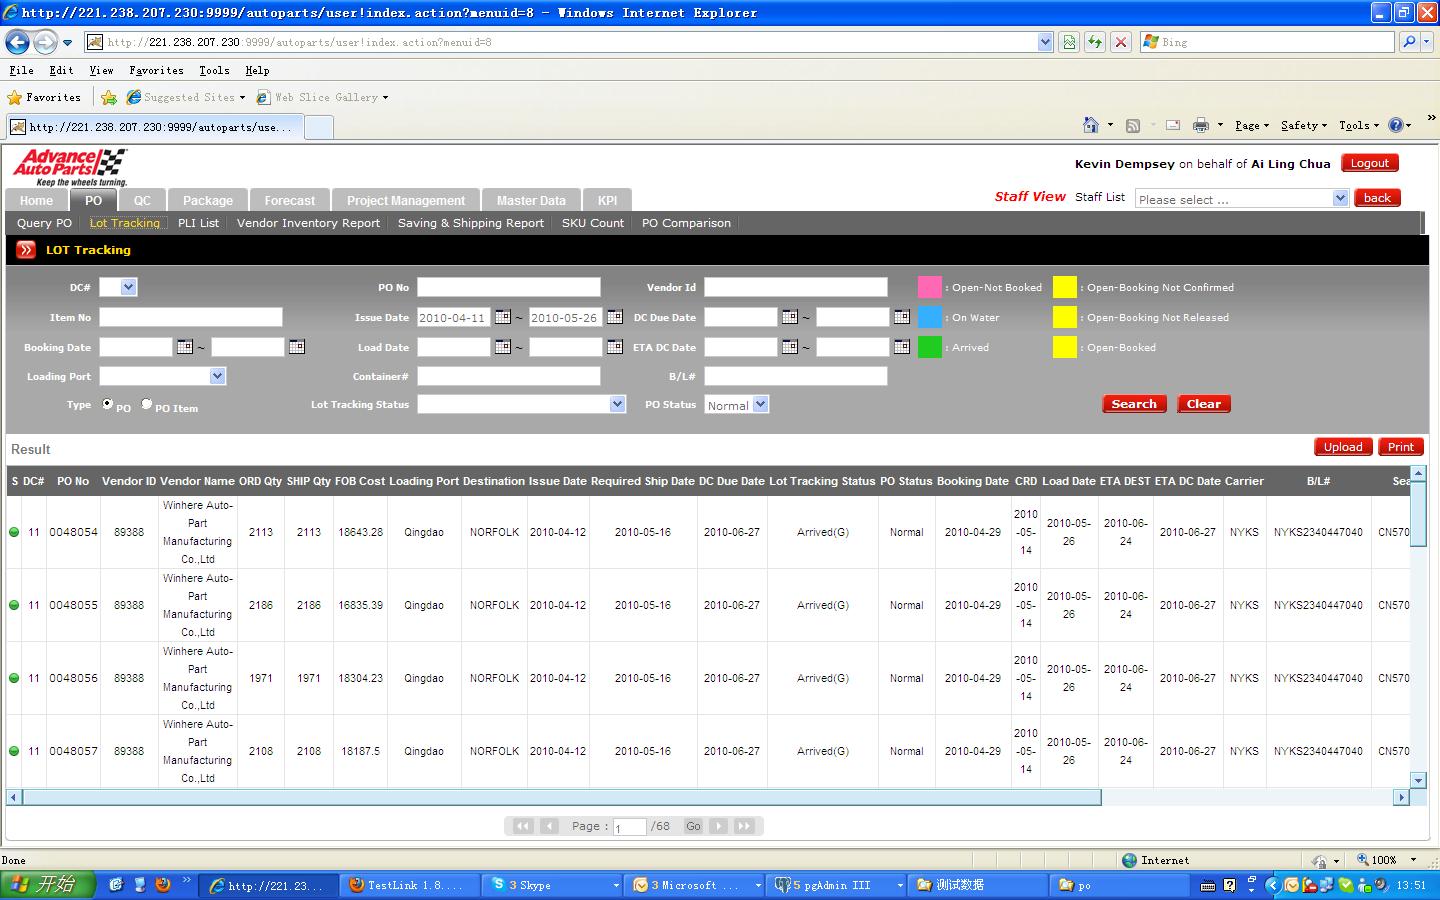Switch to the Forecast tab

pyautogui.click(x=289, y=200)
